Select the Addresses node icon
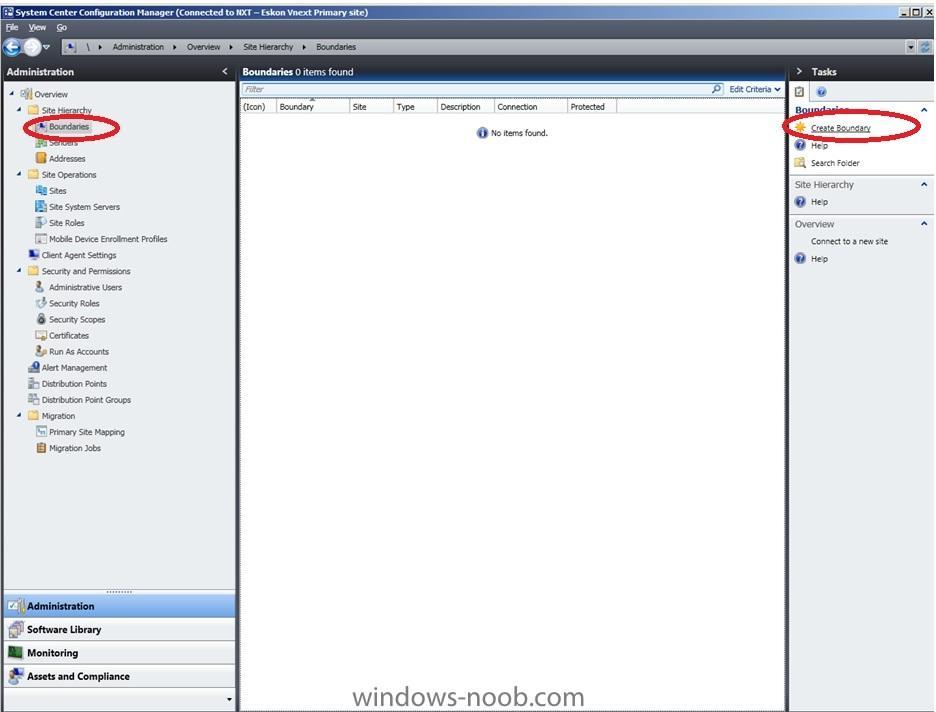 (x=41, y=158)
